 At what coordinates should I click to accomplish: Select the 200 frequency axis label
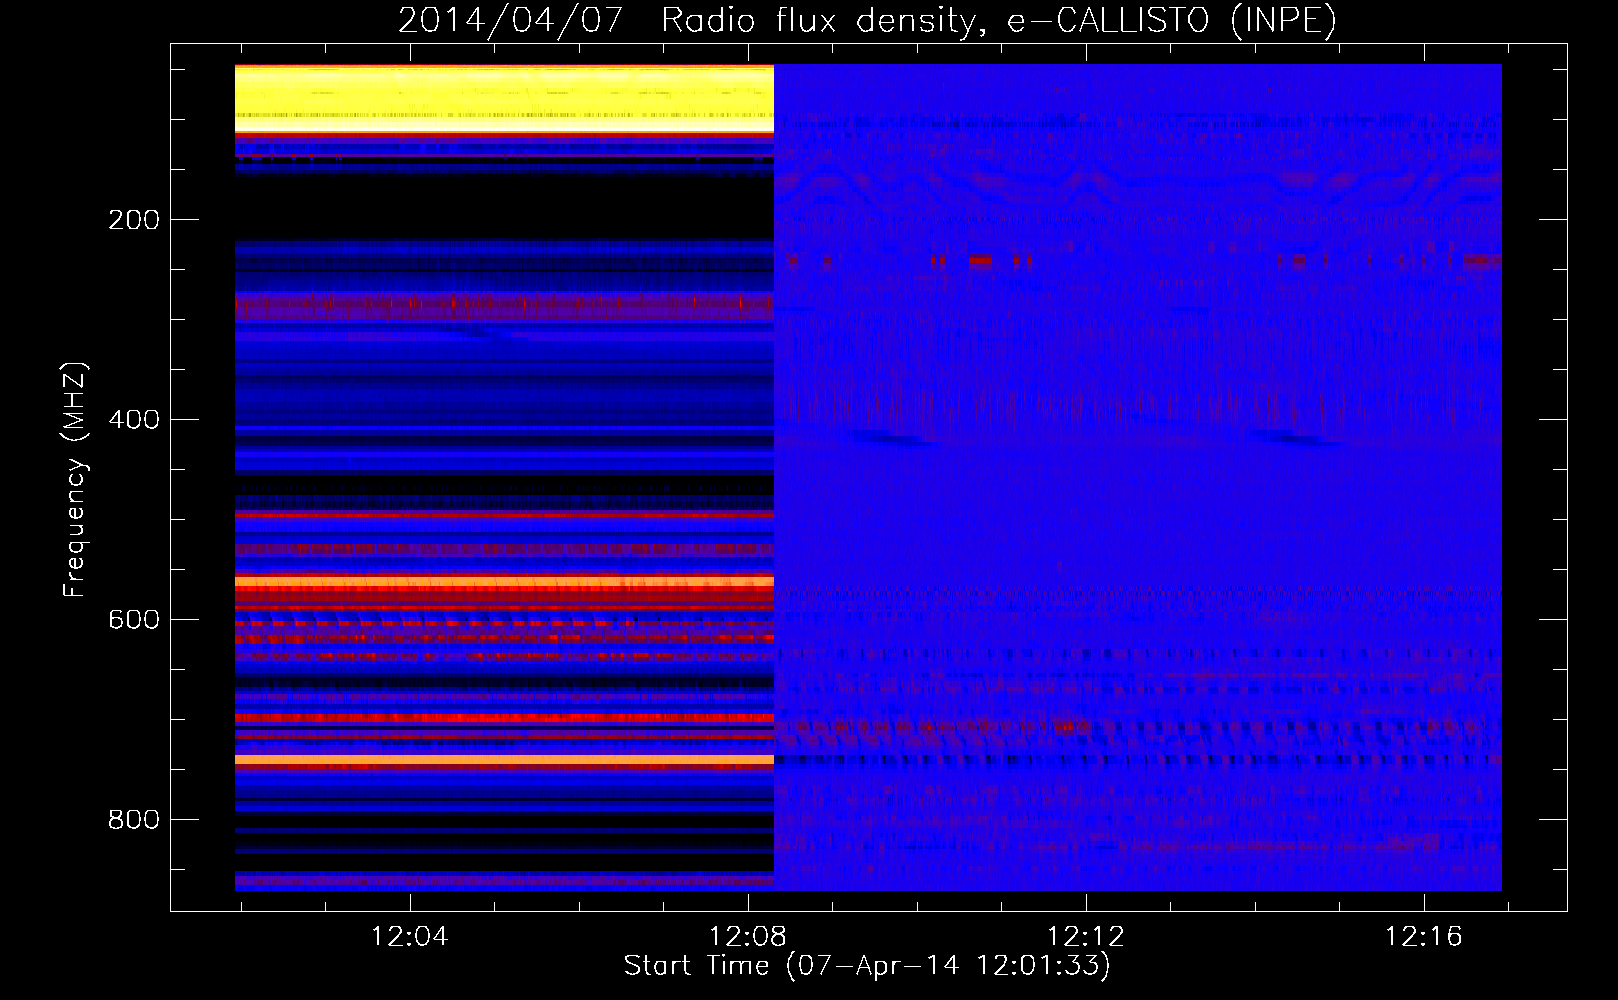tap(134, 220)
